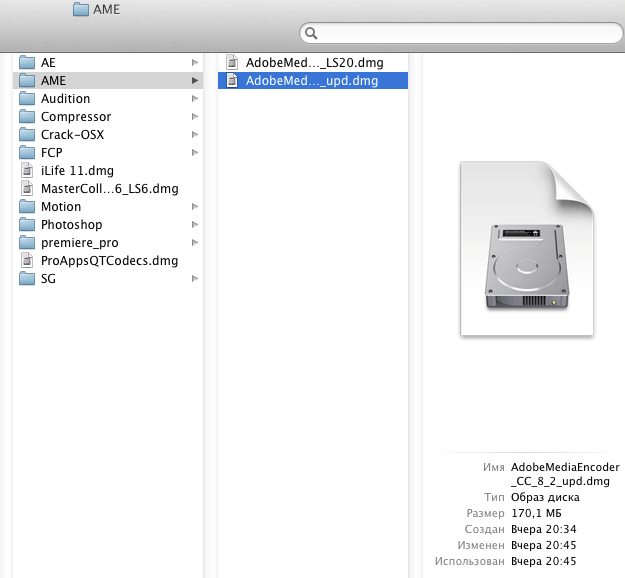Click the SG folder icon
The width and height of the screenshot is (625, 578).
pyautogui.click(x=27, y=279)
